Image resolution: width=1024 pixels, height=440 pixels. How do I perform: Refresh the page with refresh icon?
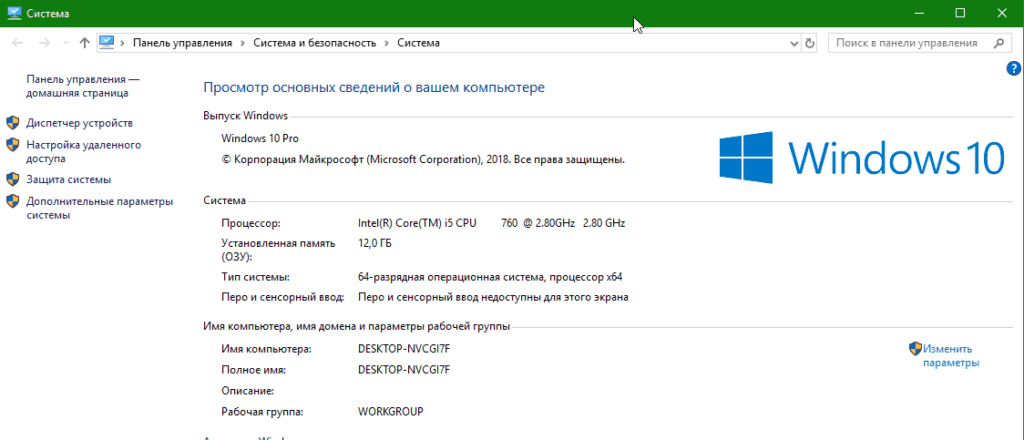coord(810,43)
